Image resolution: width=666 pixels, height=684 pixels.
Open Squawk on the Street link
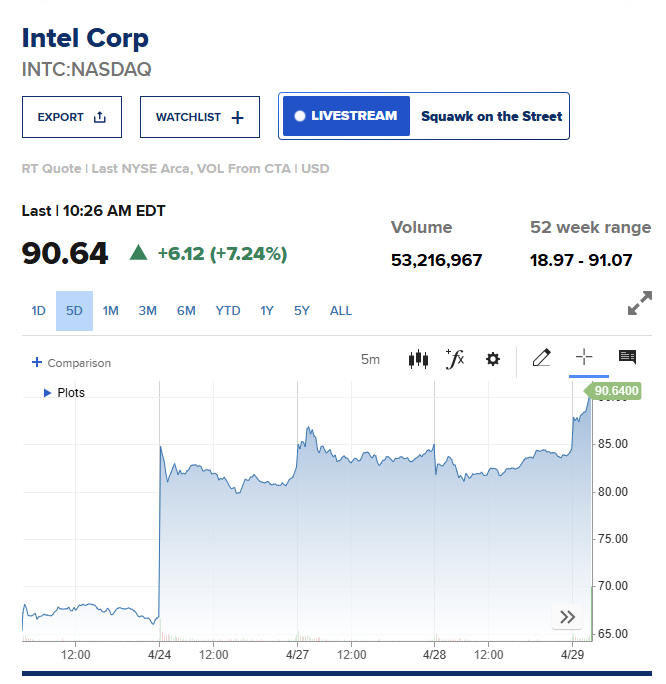click(x=491, y=116)
